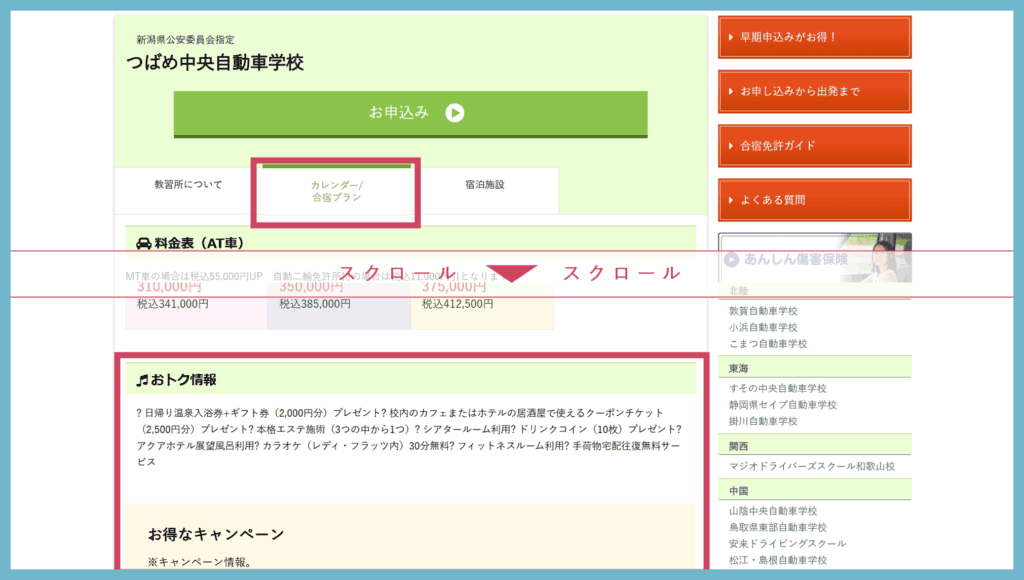Open the 鳥取県東部自動車学校 link
The height and width of the screenshot is (580, 1024).
click(778, 527)
